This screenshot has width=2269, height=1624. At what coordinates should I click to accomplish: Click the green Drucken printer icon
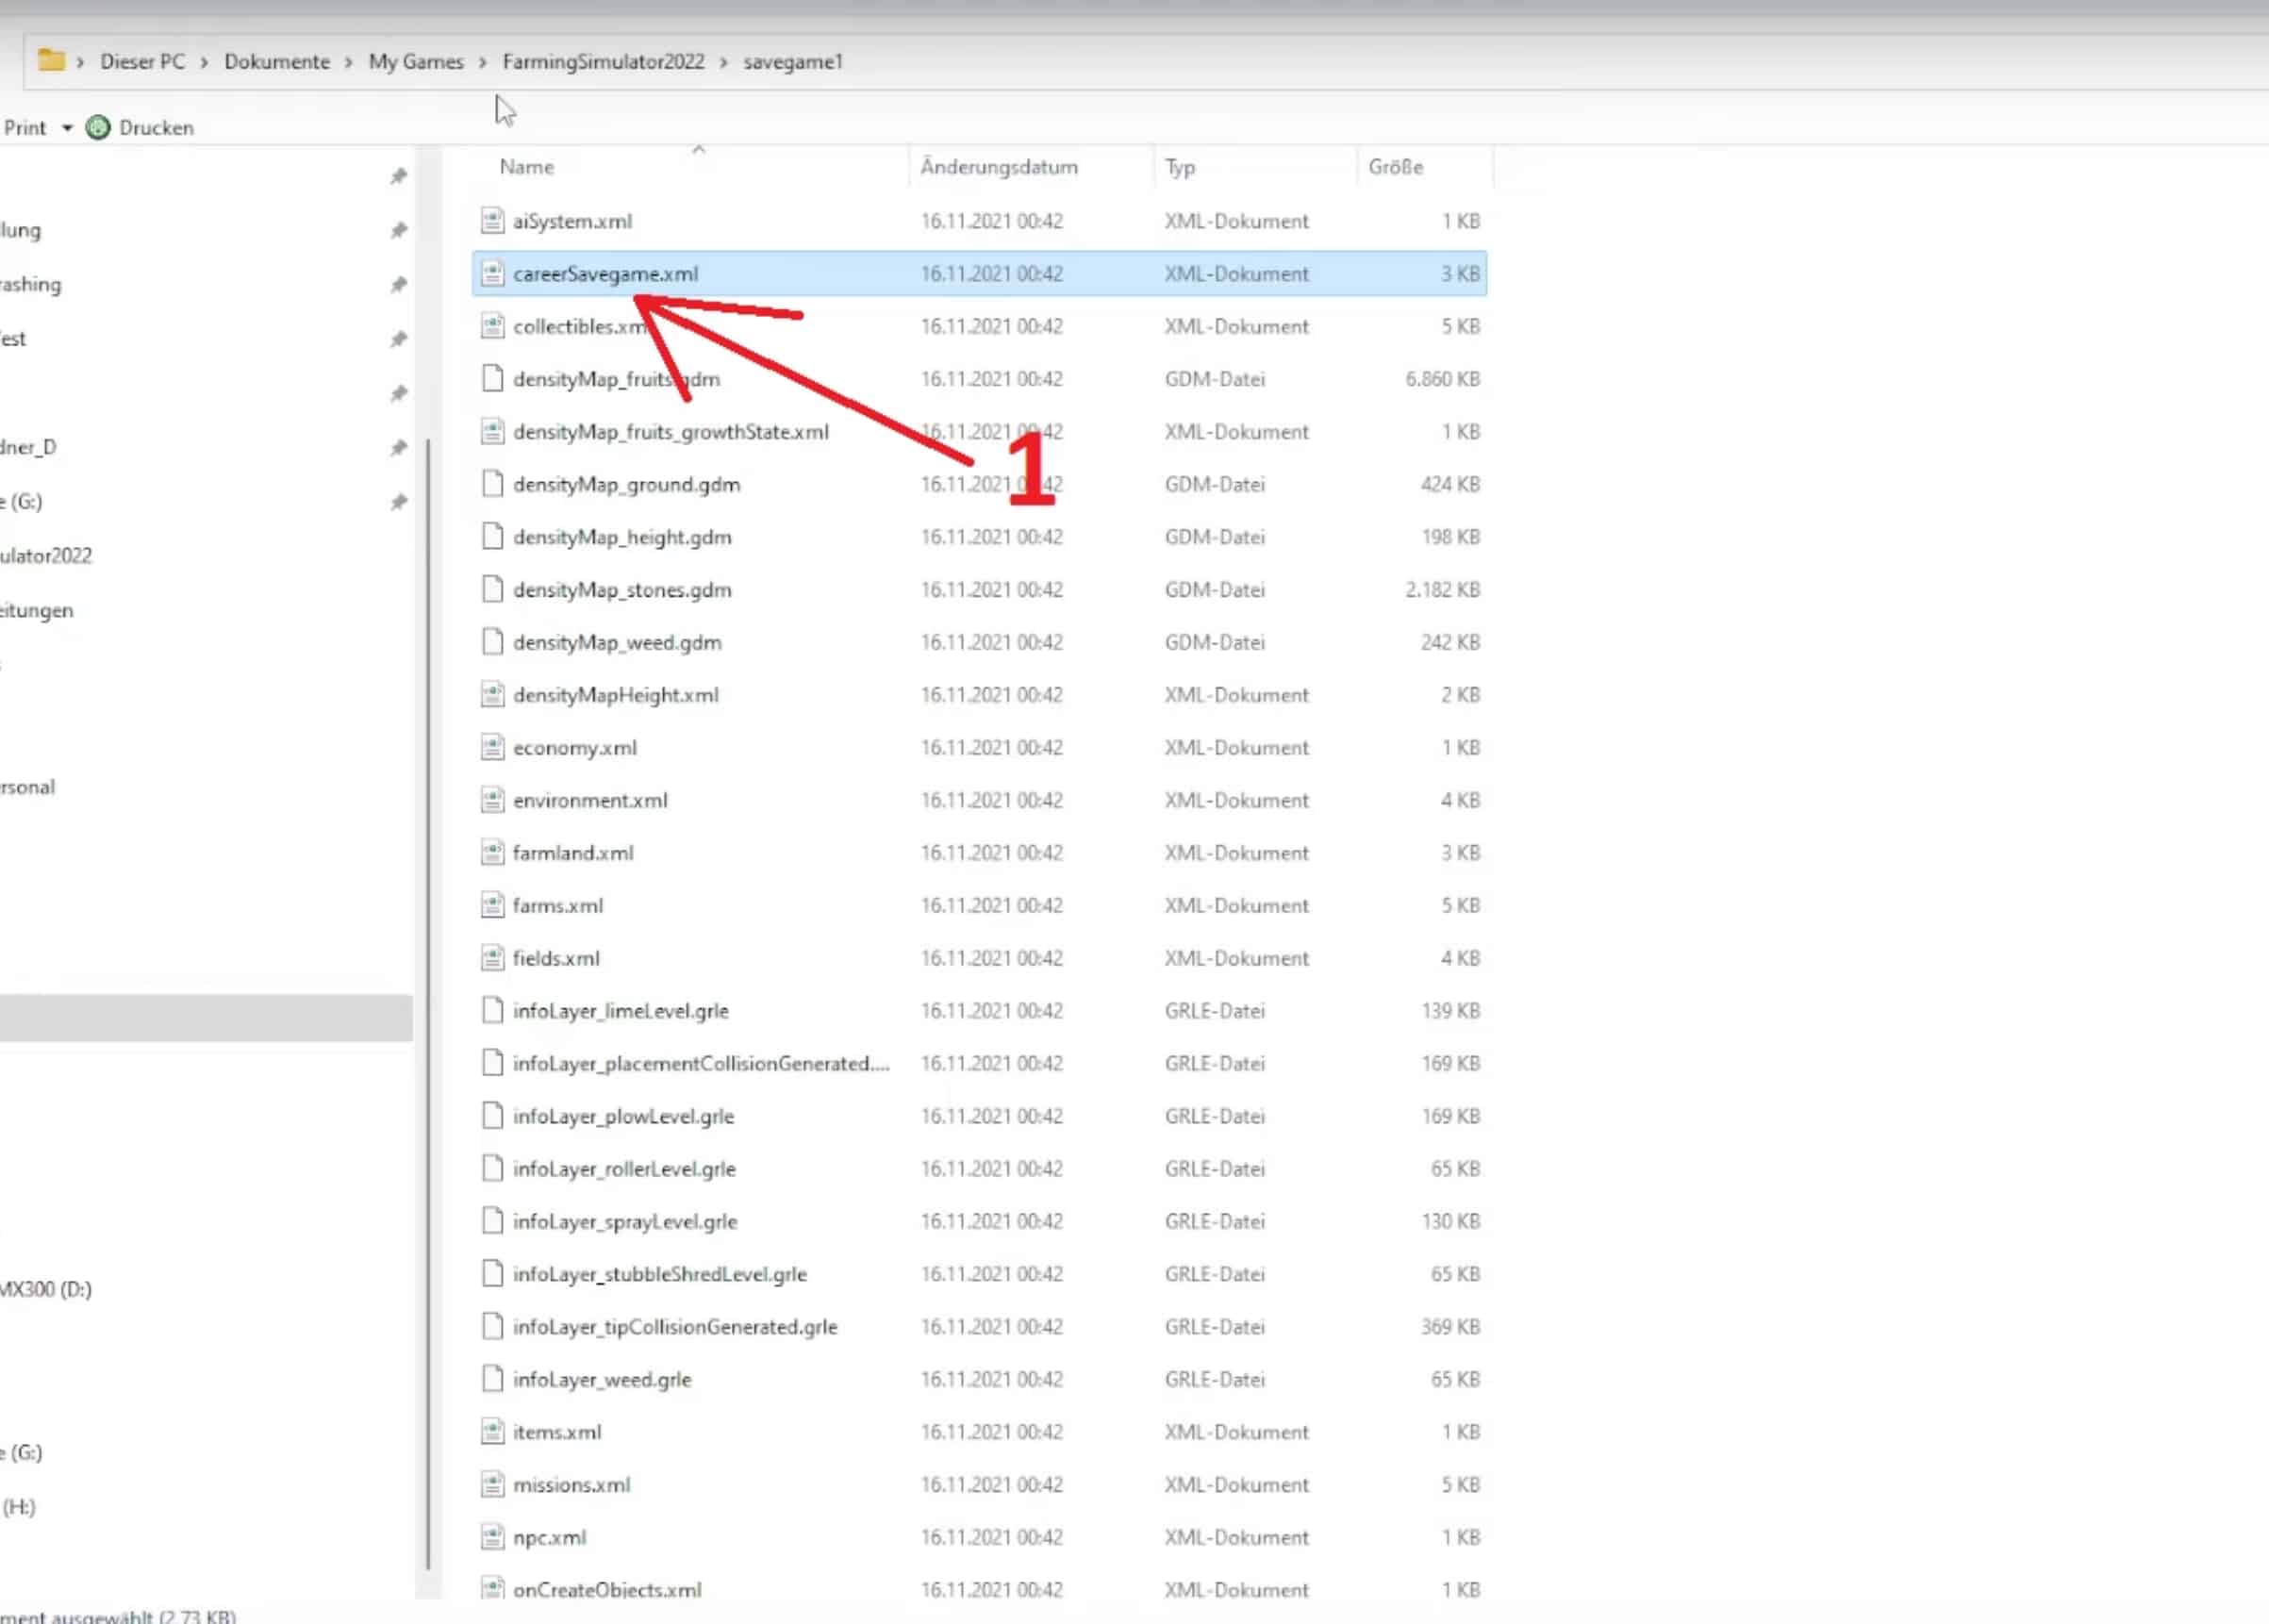(x=98, y=128)
